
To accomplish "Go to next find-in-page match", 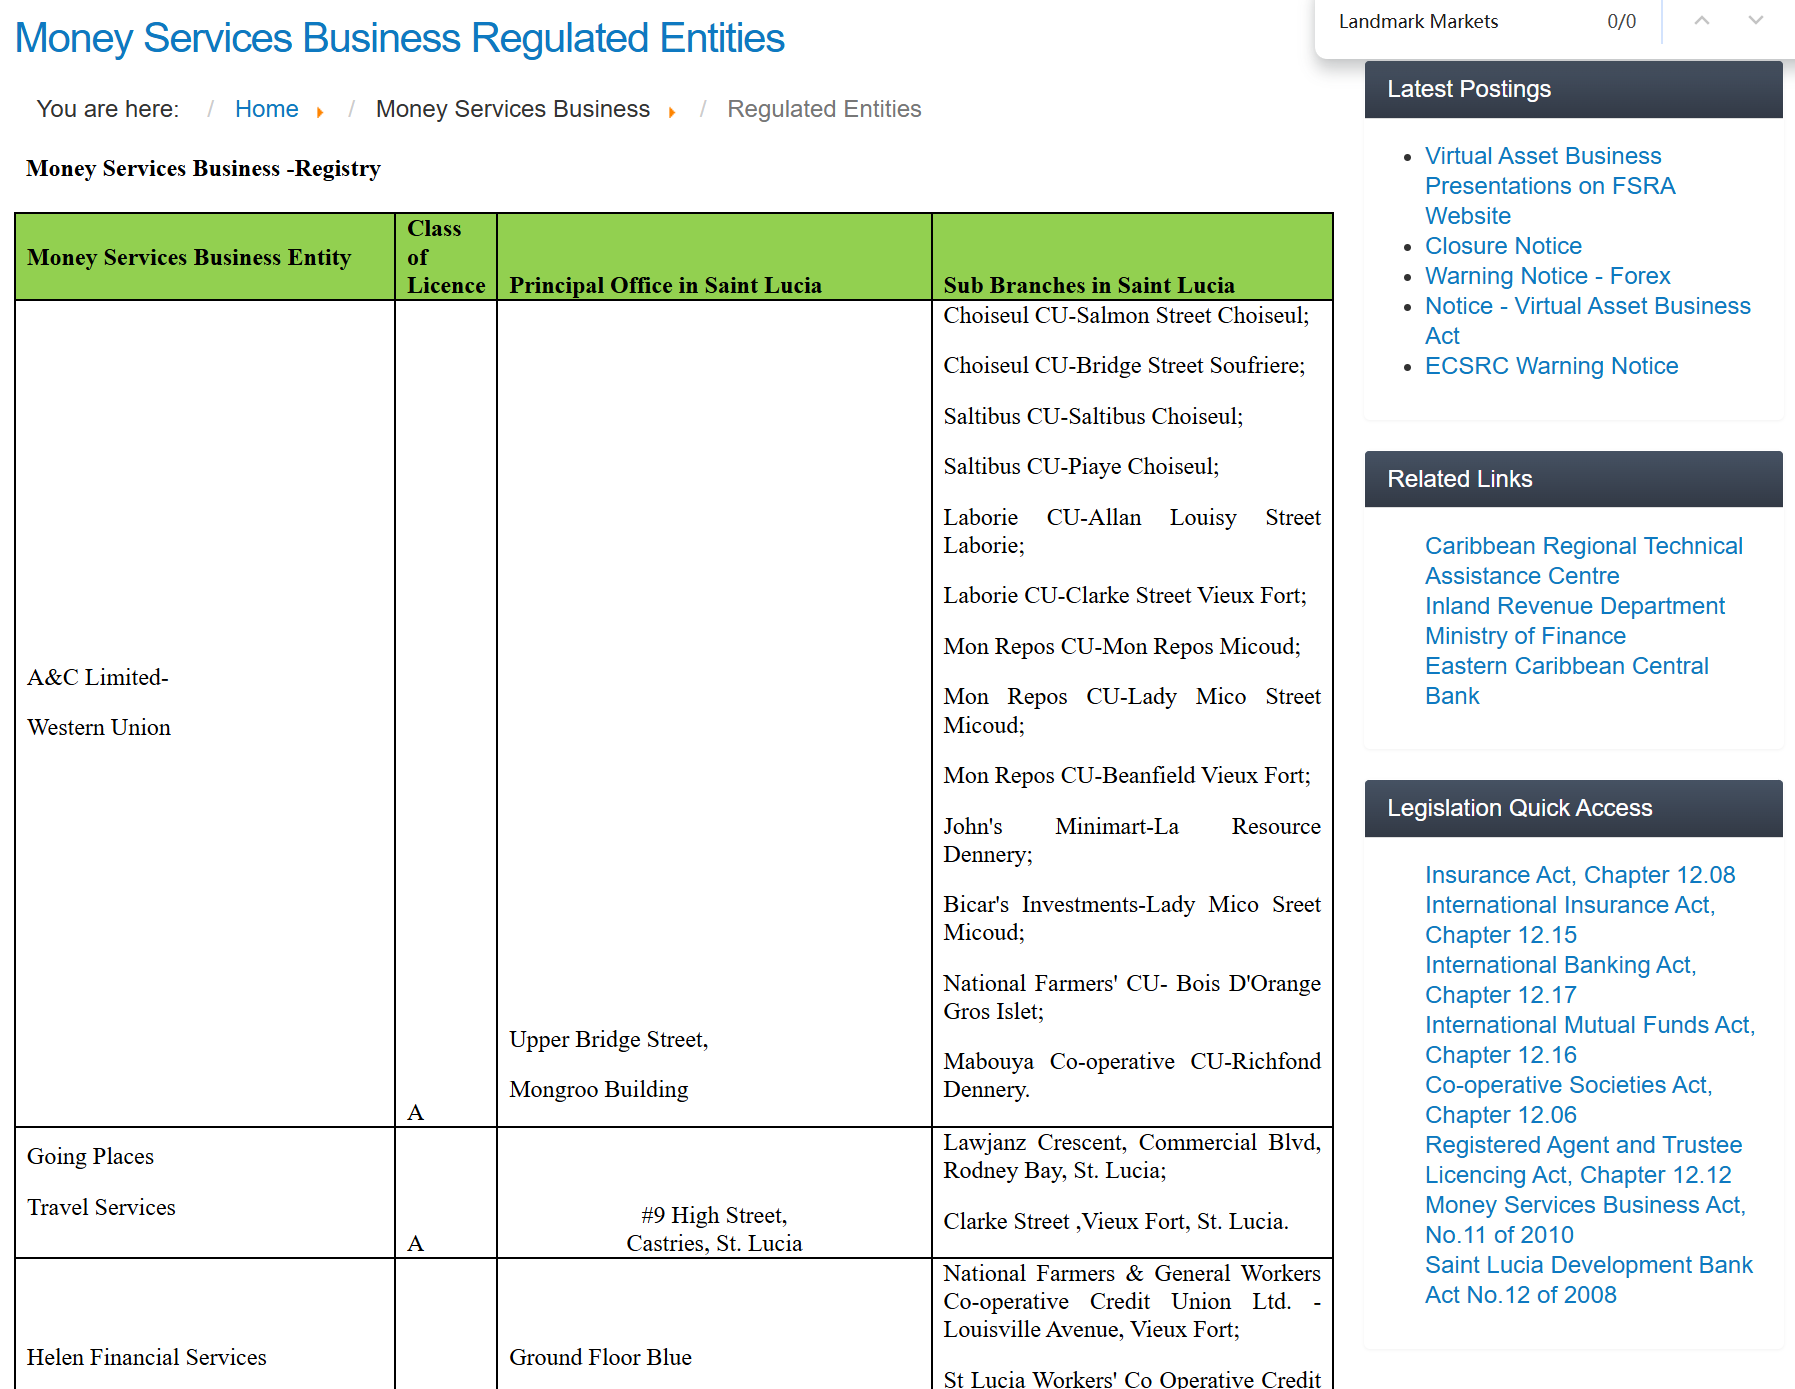I will pyautogui.click(x=1755, y=21).
